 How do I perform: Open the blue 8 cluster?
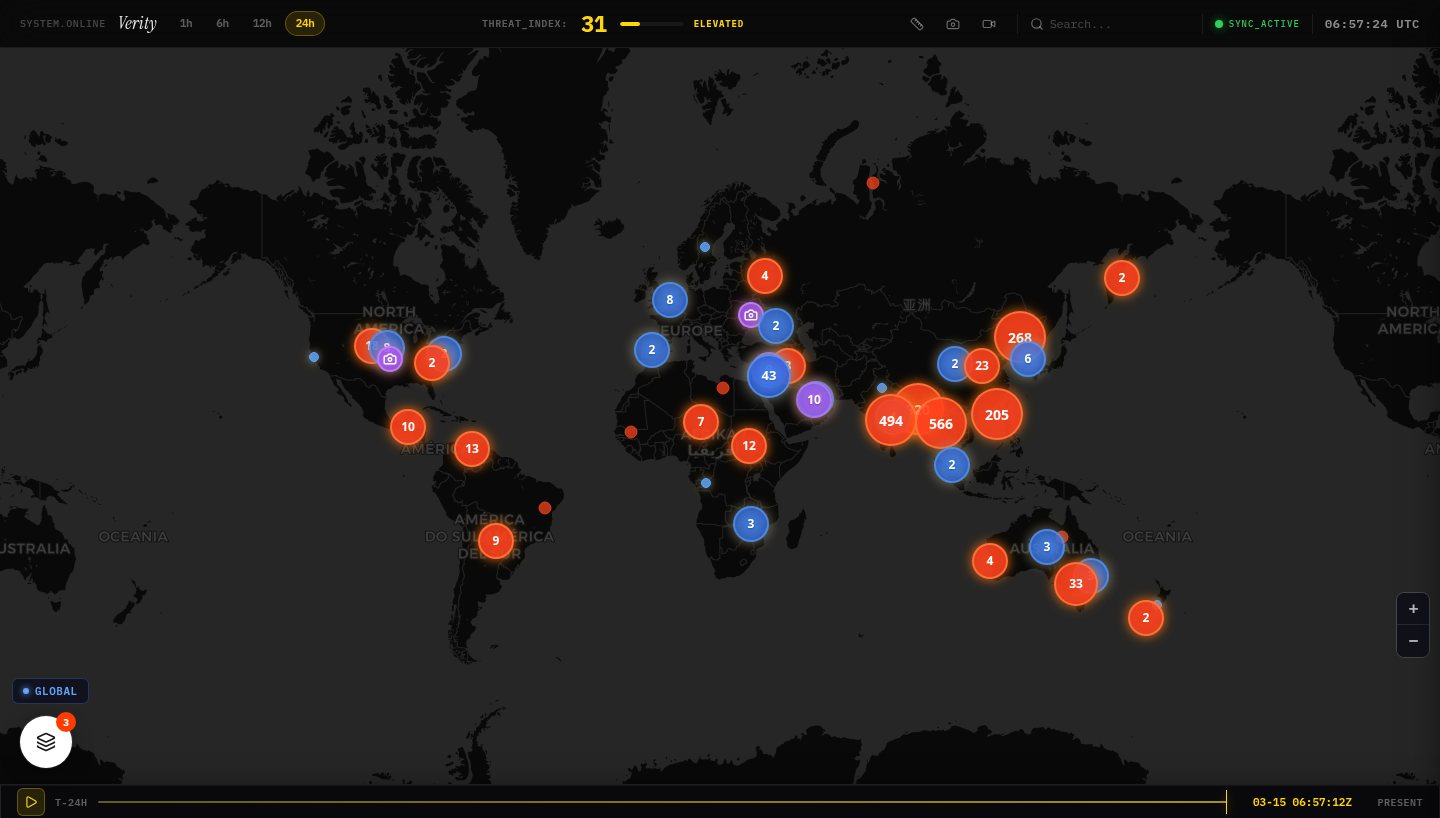(670, 300)
